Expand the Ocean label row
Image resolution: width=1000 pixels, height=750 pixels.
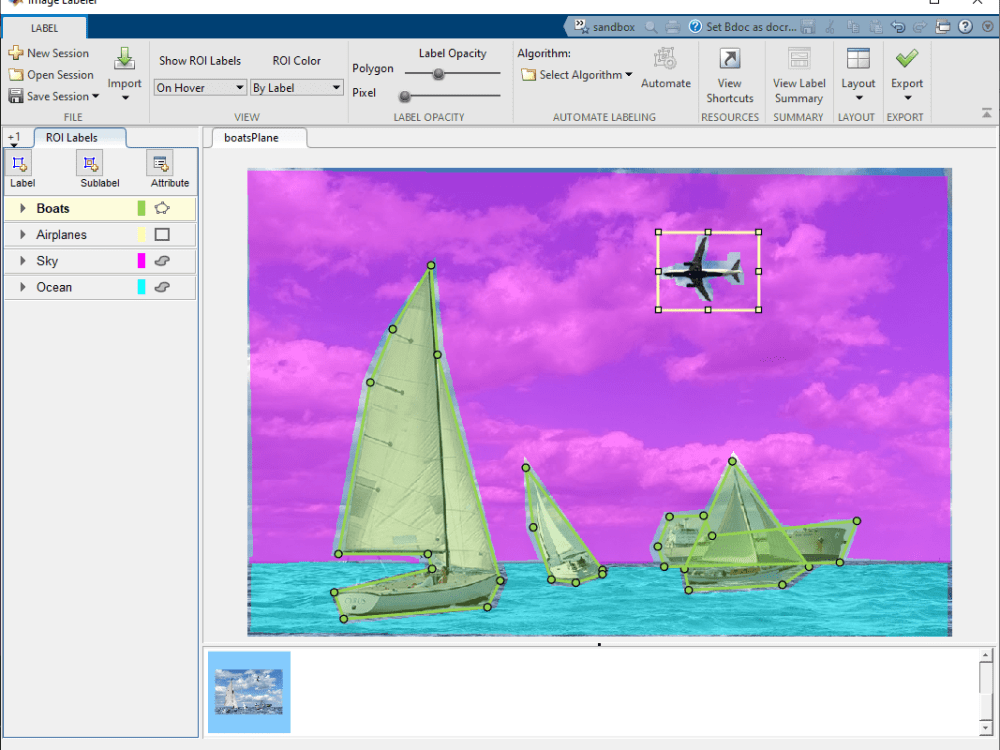click(x=22, y=286)
